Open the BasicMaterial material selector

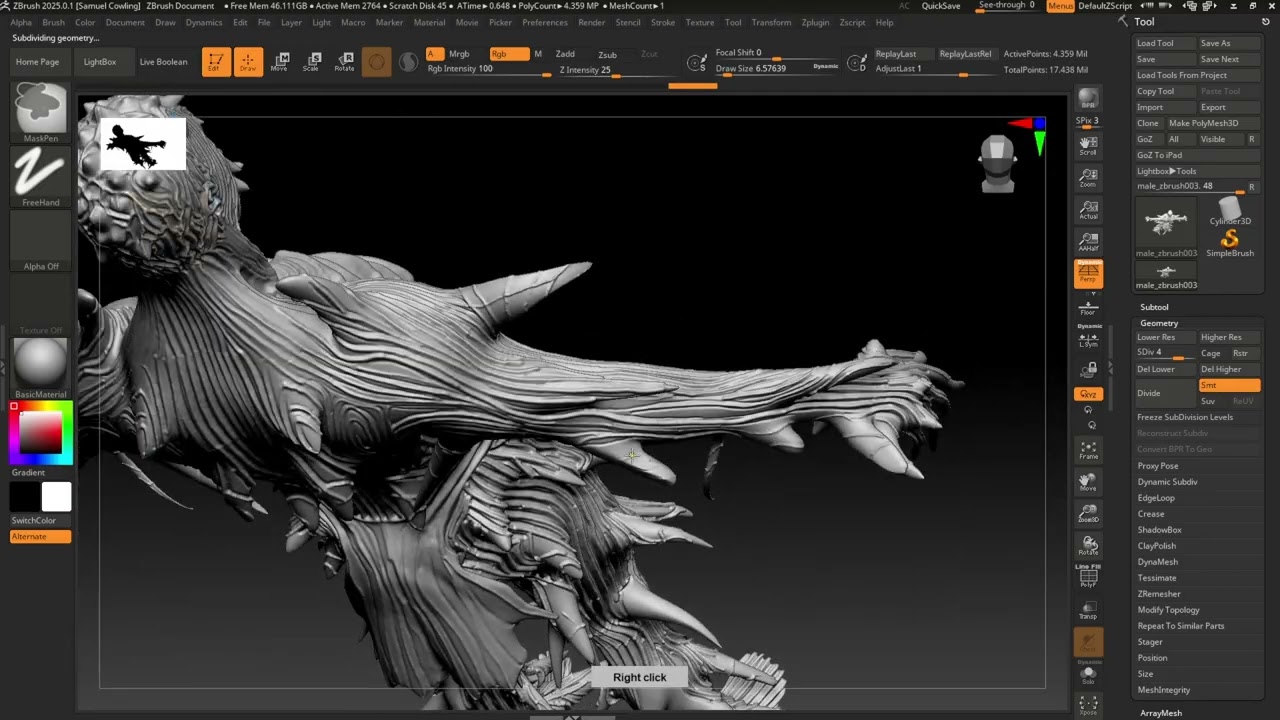(40, 368)
